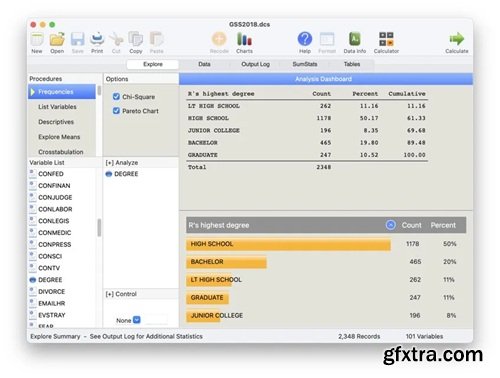Screen dimensions: 500x378
Task: Click the New document toolbar icon
Action: coord(37,39)
